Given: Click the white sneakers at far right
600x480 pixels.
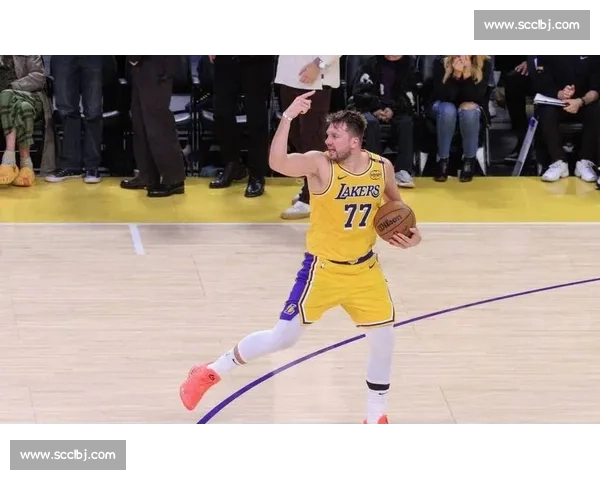Looking at the screenshot, I should [568, 171].
